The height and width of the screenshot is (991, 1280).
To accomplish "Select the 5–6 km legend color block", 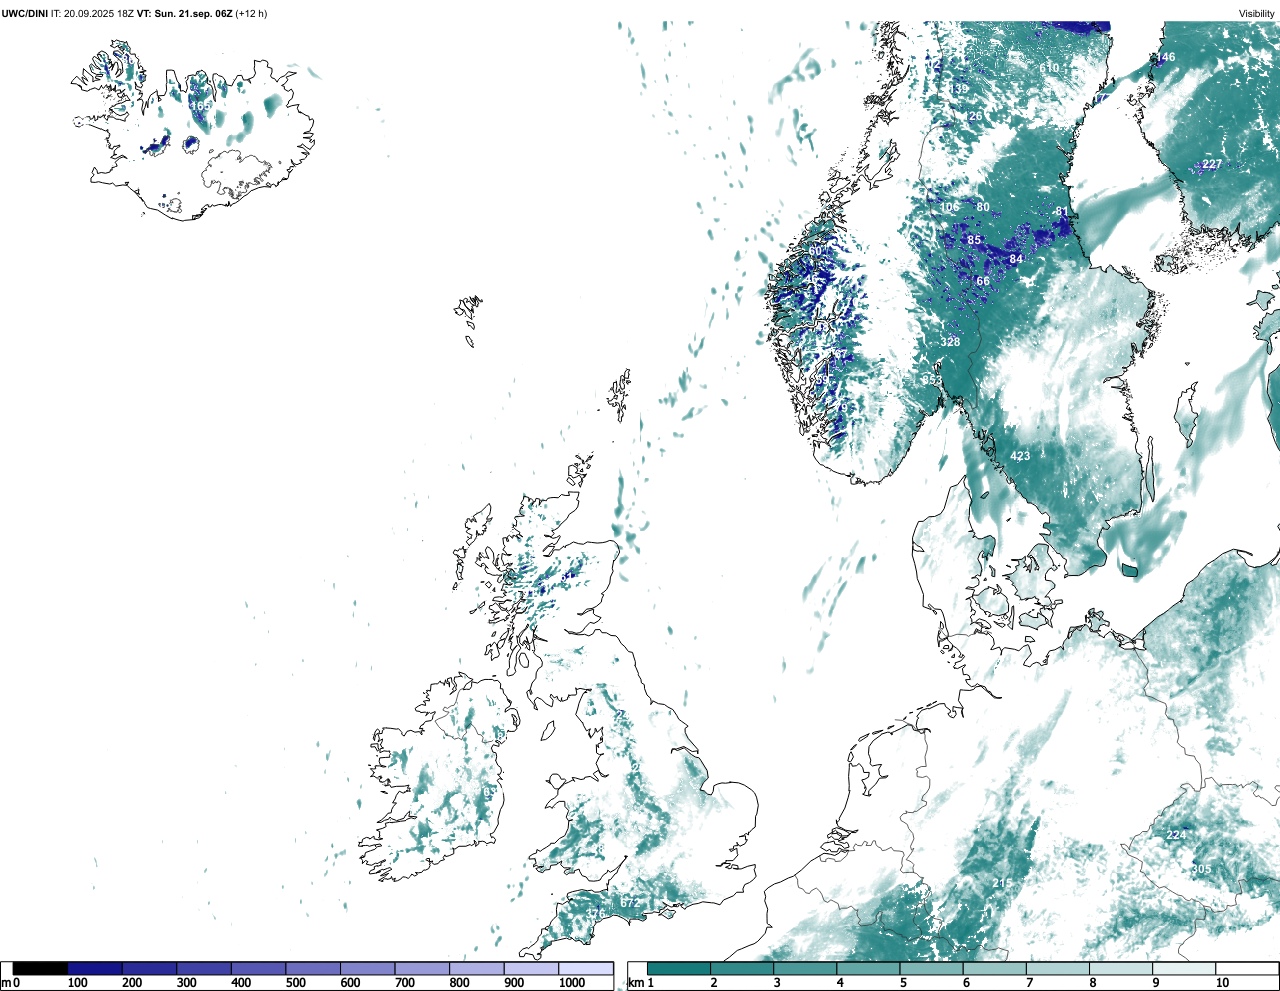I will coord(931,968).
